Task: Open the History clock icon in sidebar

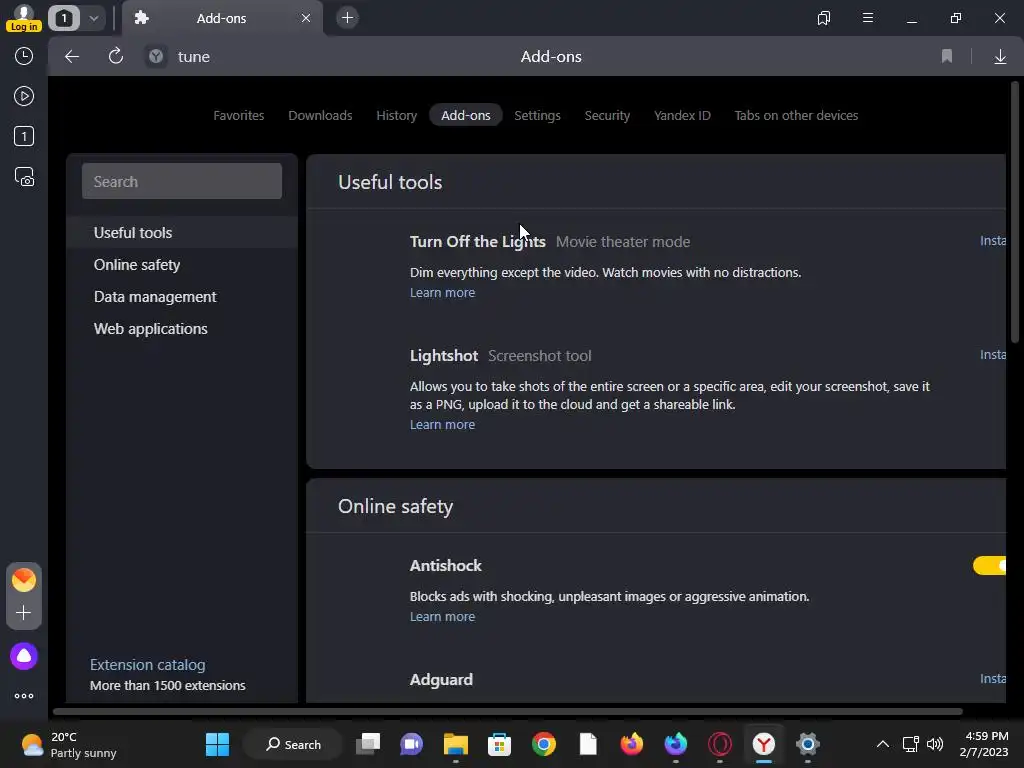Action: click(x=24, y=56)
